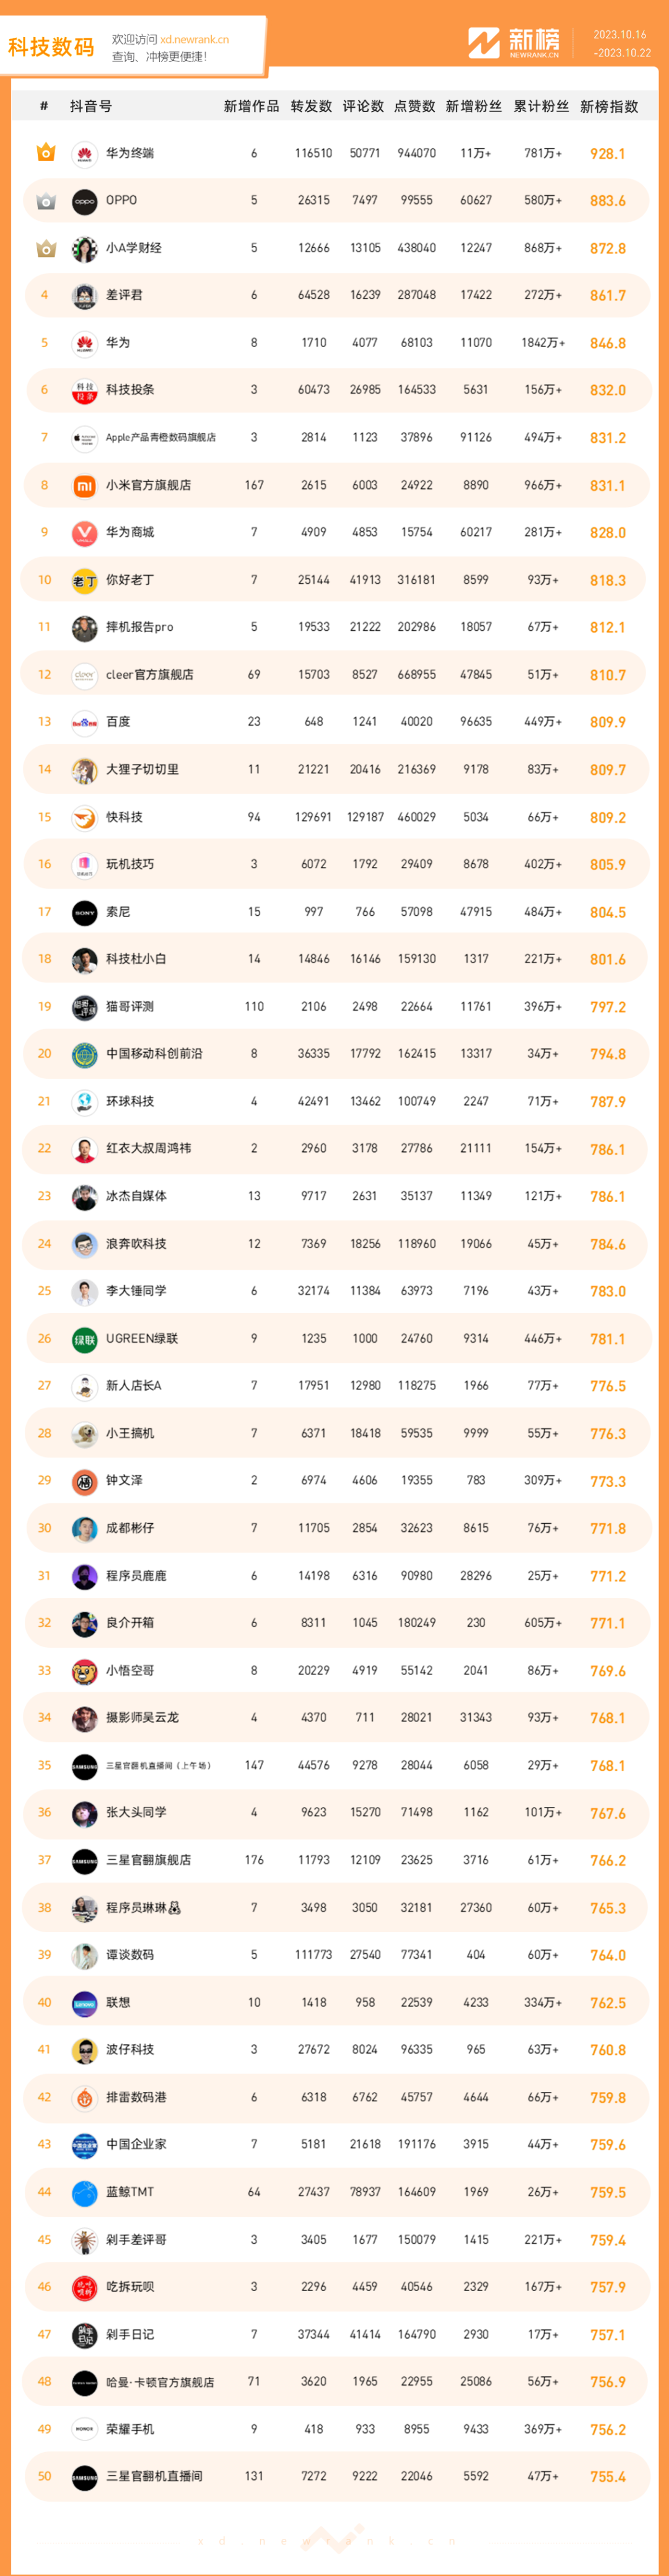Click the gold crown rank-one badge
Screen dimensions: 669x2576
click(x=45, y=153)
